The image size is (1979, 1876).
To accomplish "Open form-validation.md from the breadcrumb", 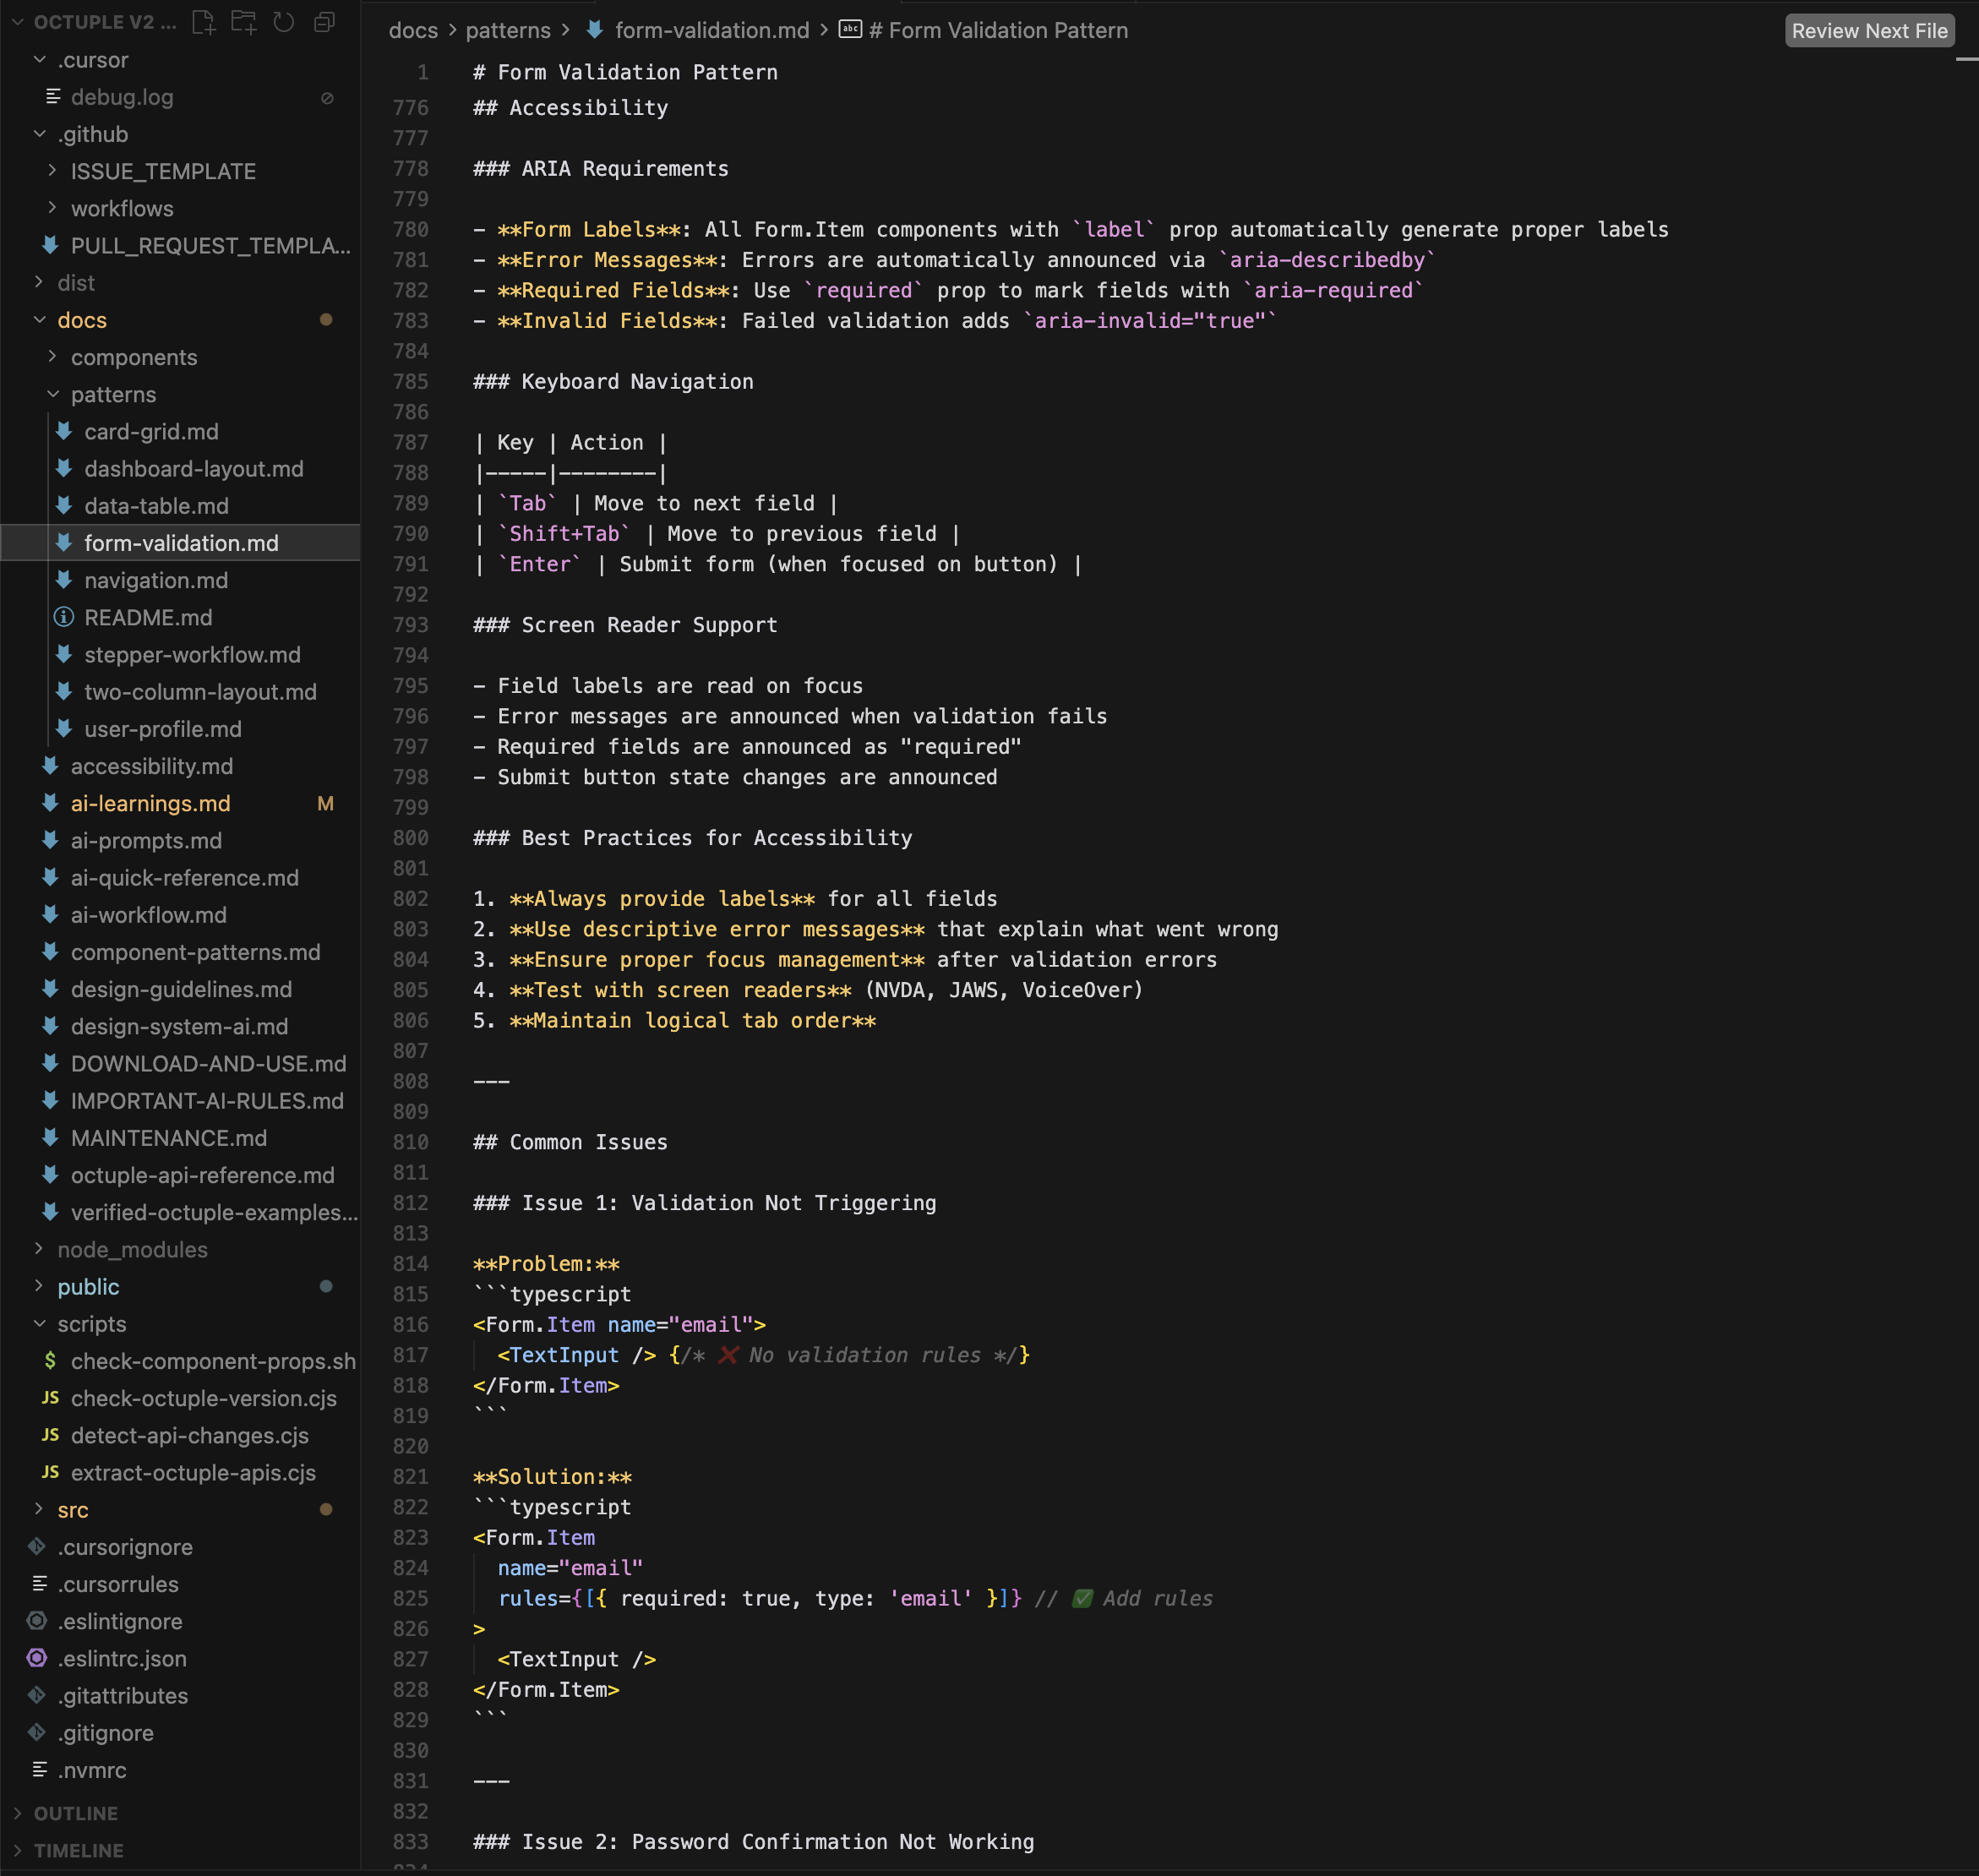I will [x=711, y=30].
